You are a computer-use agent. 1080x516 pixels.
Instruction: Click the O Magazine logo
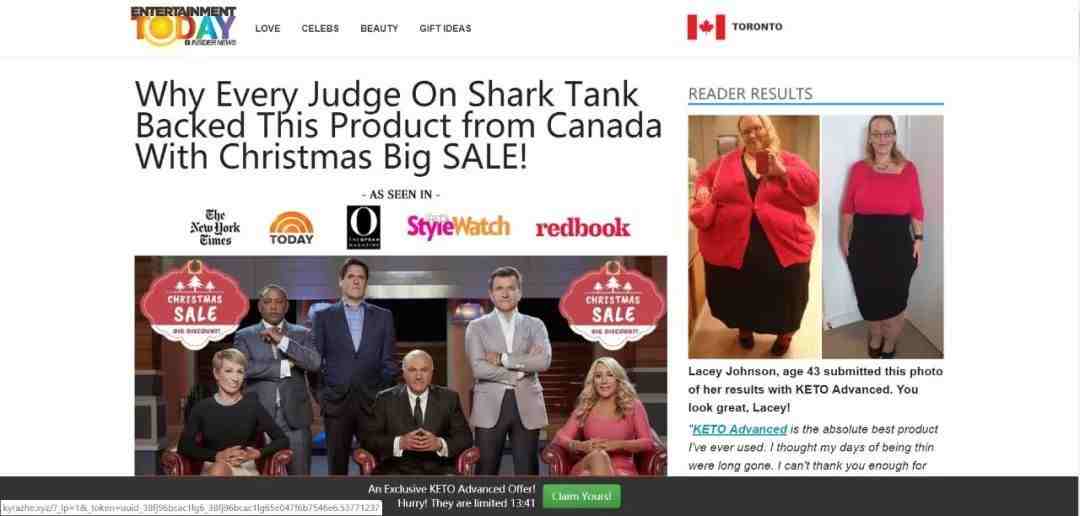click(x=364, y=227)
